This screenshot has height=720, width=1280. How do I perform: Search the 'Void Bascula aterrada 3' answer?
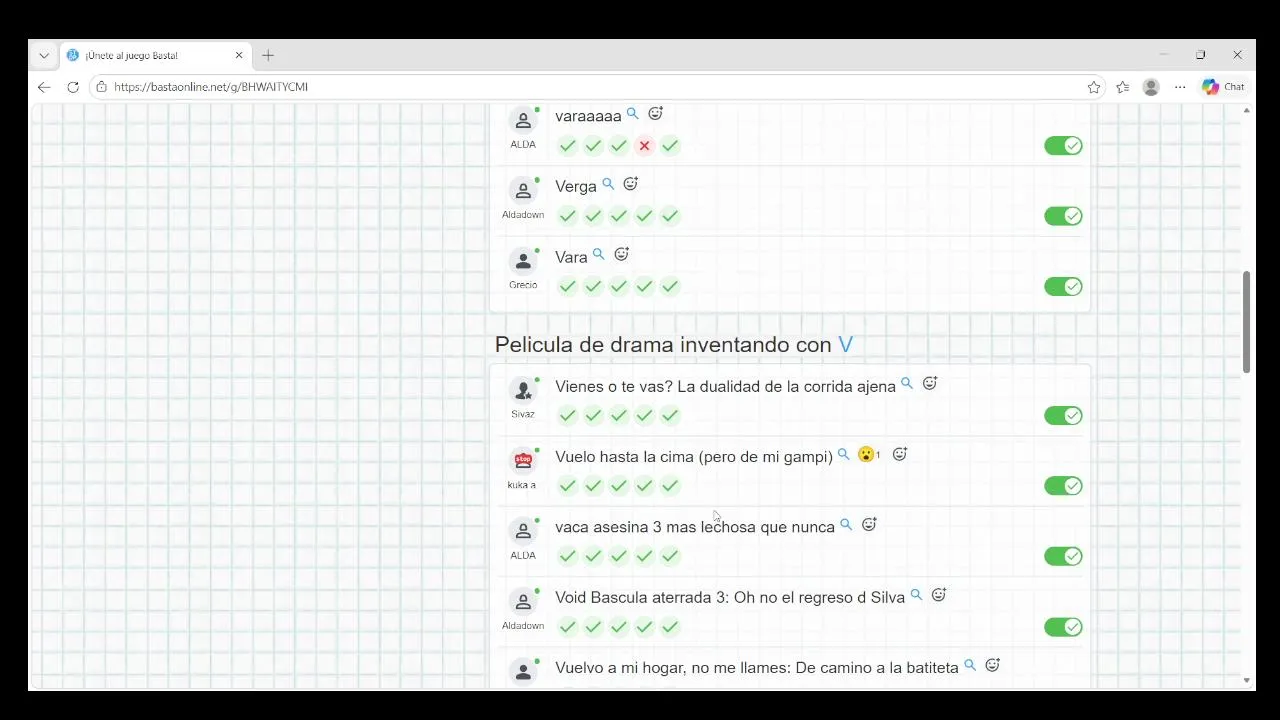pos(916,595)
